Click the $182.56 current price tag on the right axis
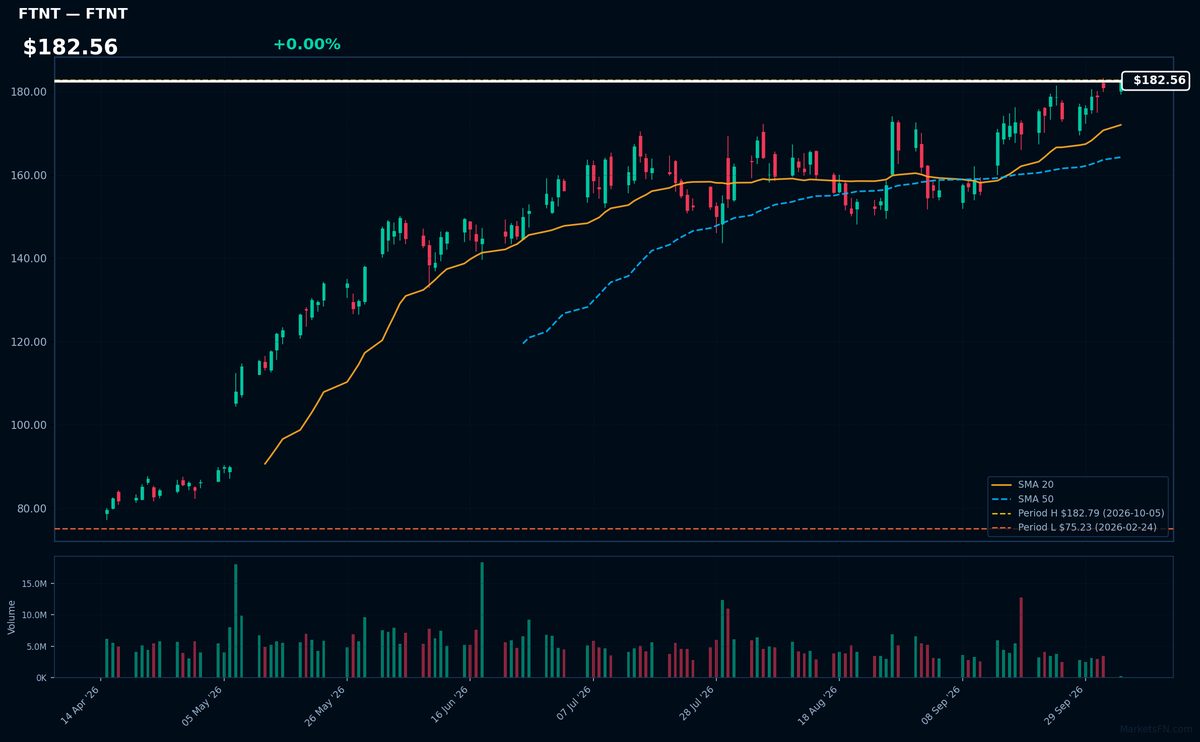This screenshot has width=1200, height=742. [x=1156, y=80]
